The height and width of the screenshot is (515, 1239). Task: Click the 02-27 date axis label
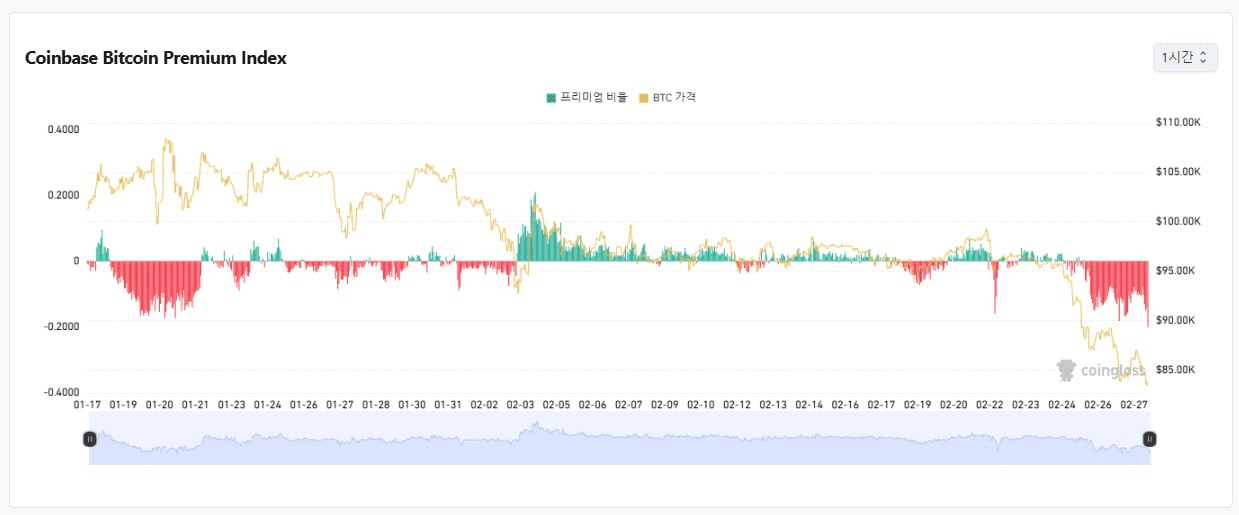(x=1134, y=405)
